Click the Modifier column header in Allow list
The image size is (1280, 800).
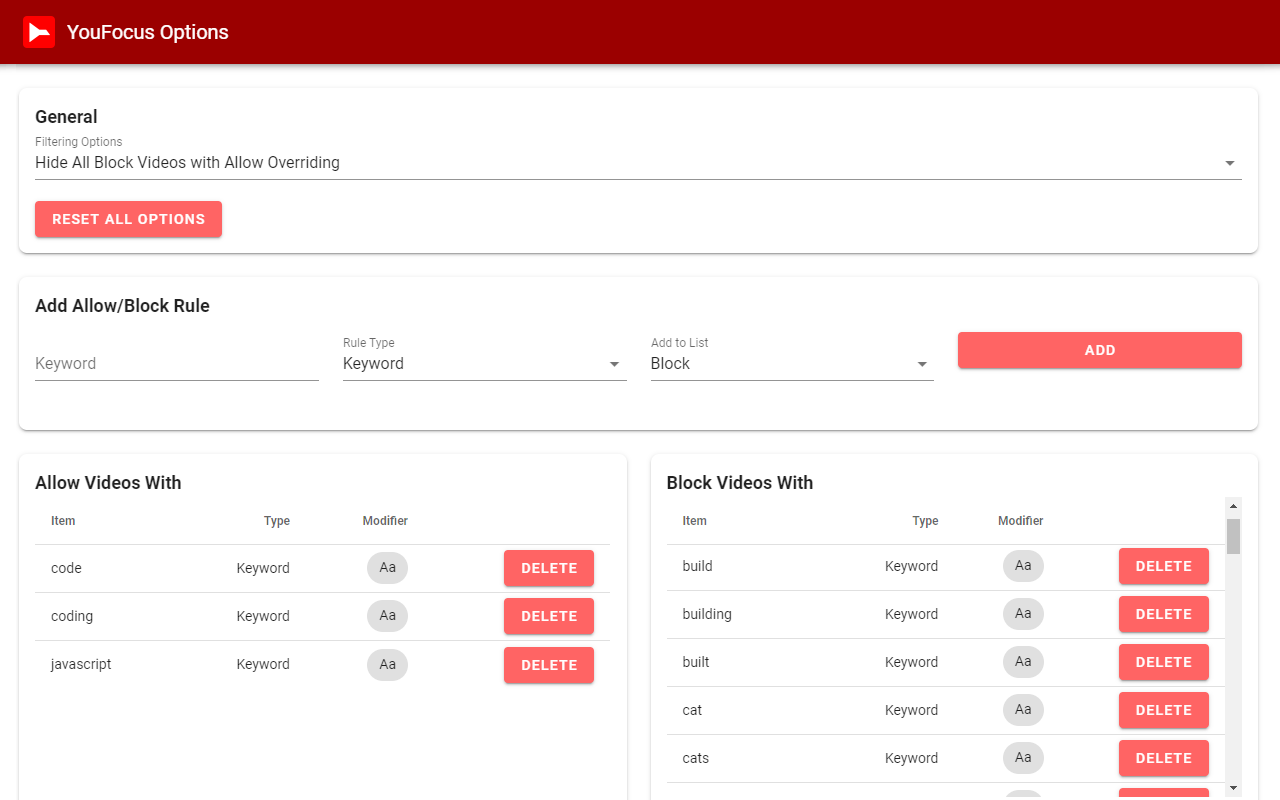(385, 521)
